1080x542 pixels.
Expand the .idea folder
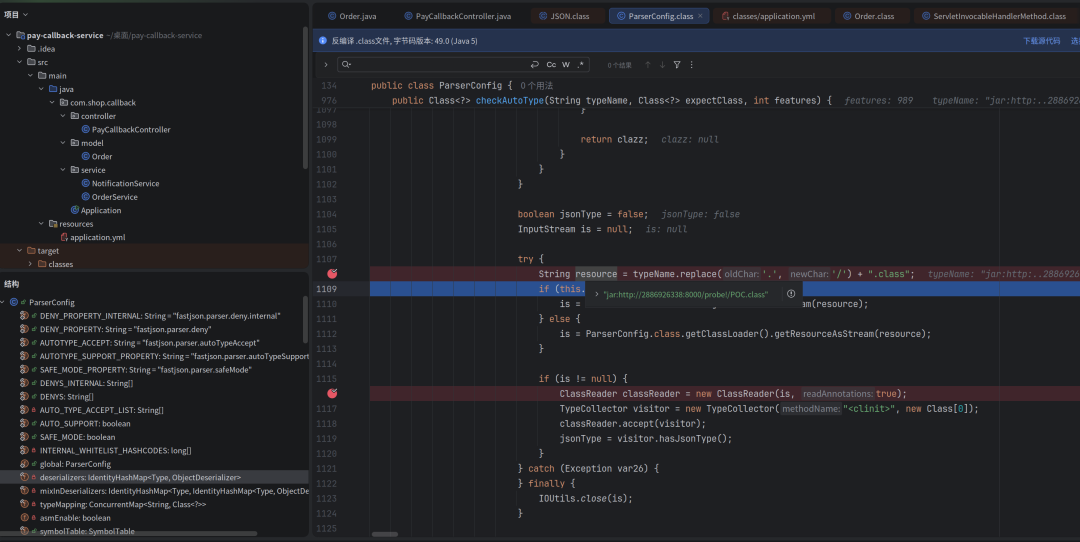coord(19,49)
